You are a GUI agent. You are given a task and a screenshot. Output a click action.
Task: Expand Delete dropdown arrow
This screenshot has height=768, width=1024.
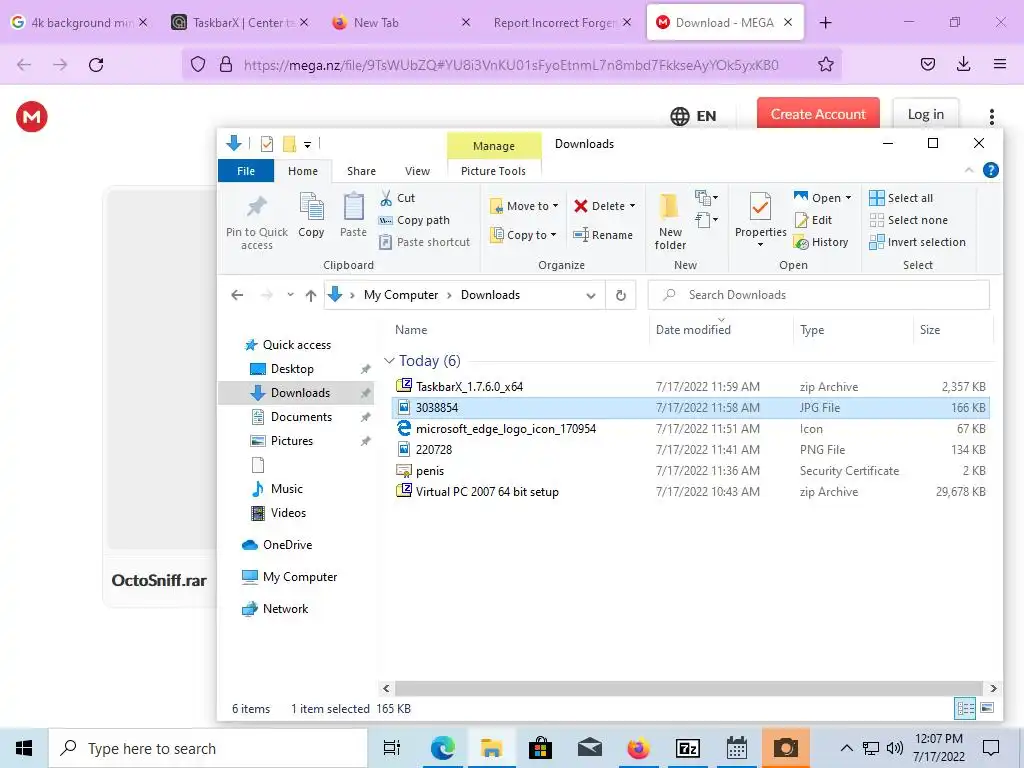coord(632,206)
